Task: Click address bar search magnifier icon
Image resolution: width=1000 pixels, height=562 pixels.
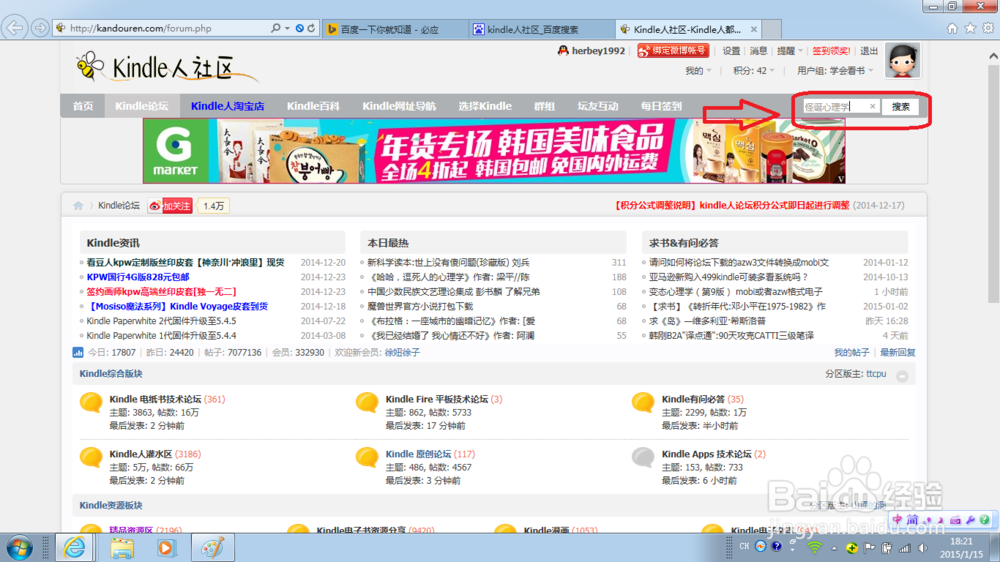Action: [x=276, y=28]
